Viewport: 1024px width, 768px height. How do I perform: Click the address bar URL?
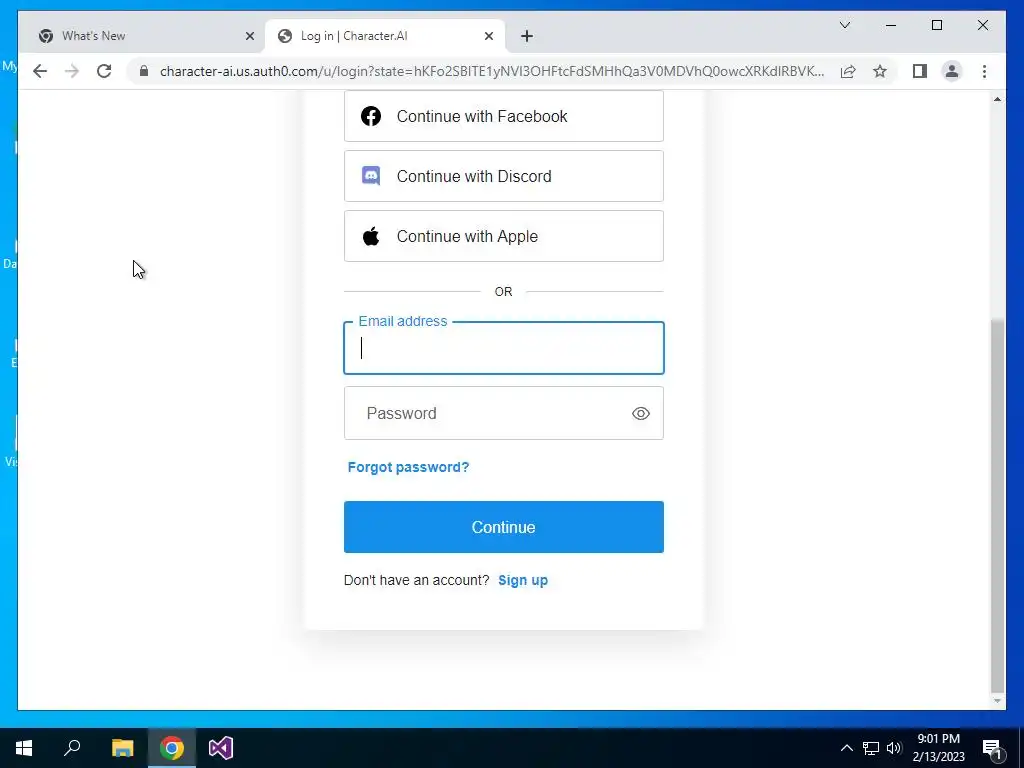click(492, 71)
